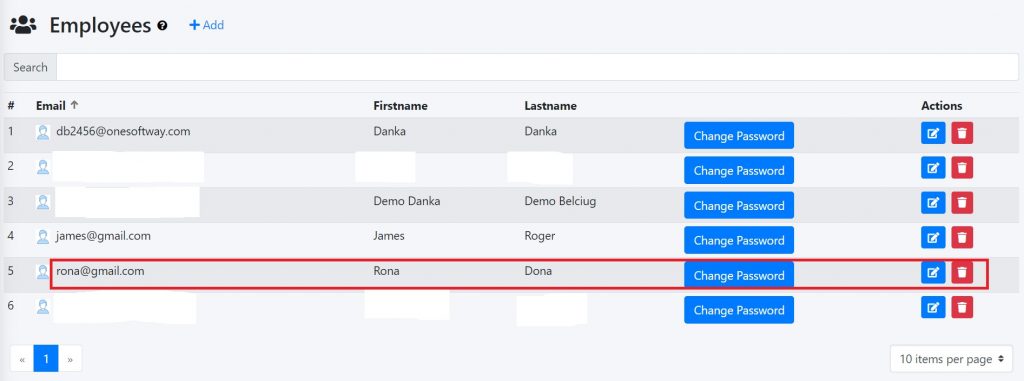Screen dimensions: 1024x381
Task: Click the trash icon in row 6
Action: click(962, 307)
